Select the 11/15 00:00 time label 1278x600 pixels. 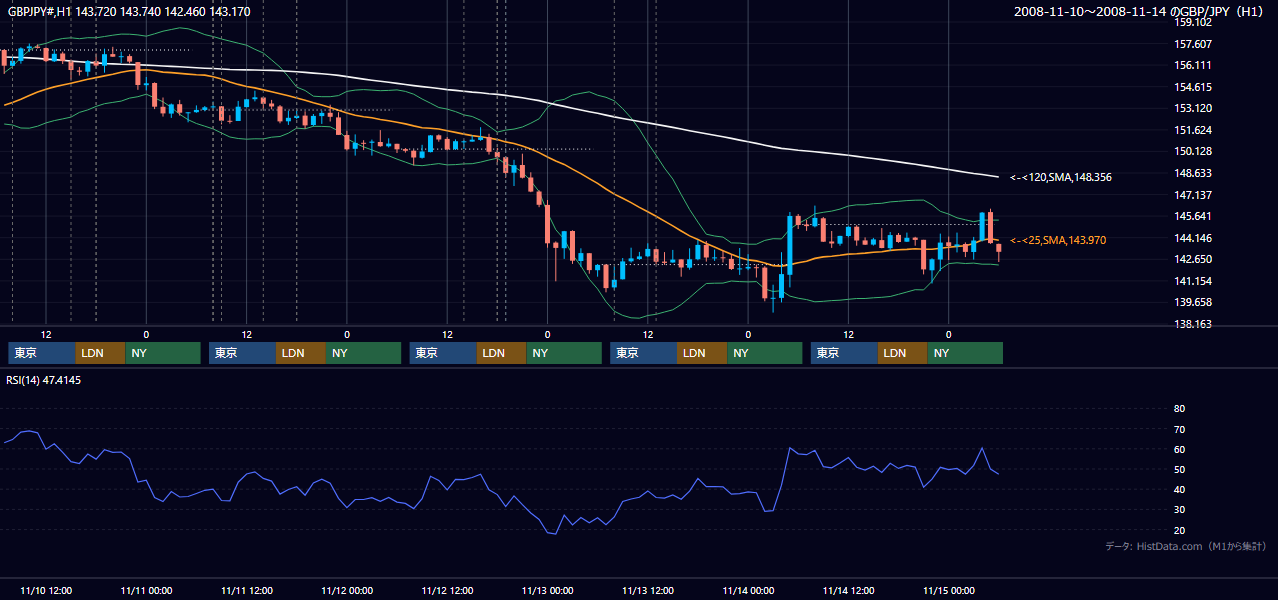click(x=949, y=590)
